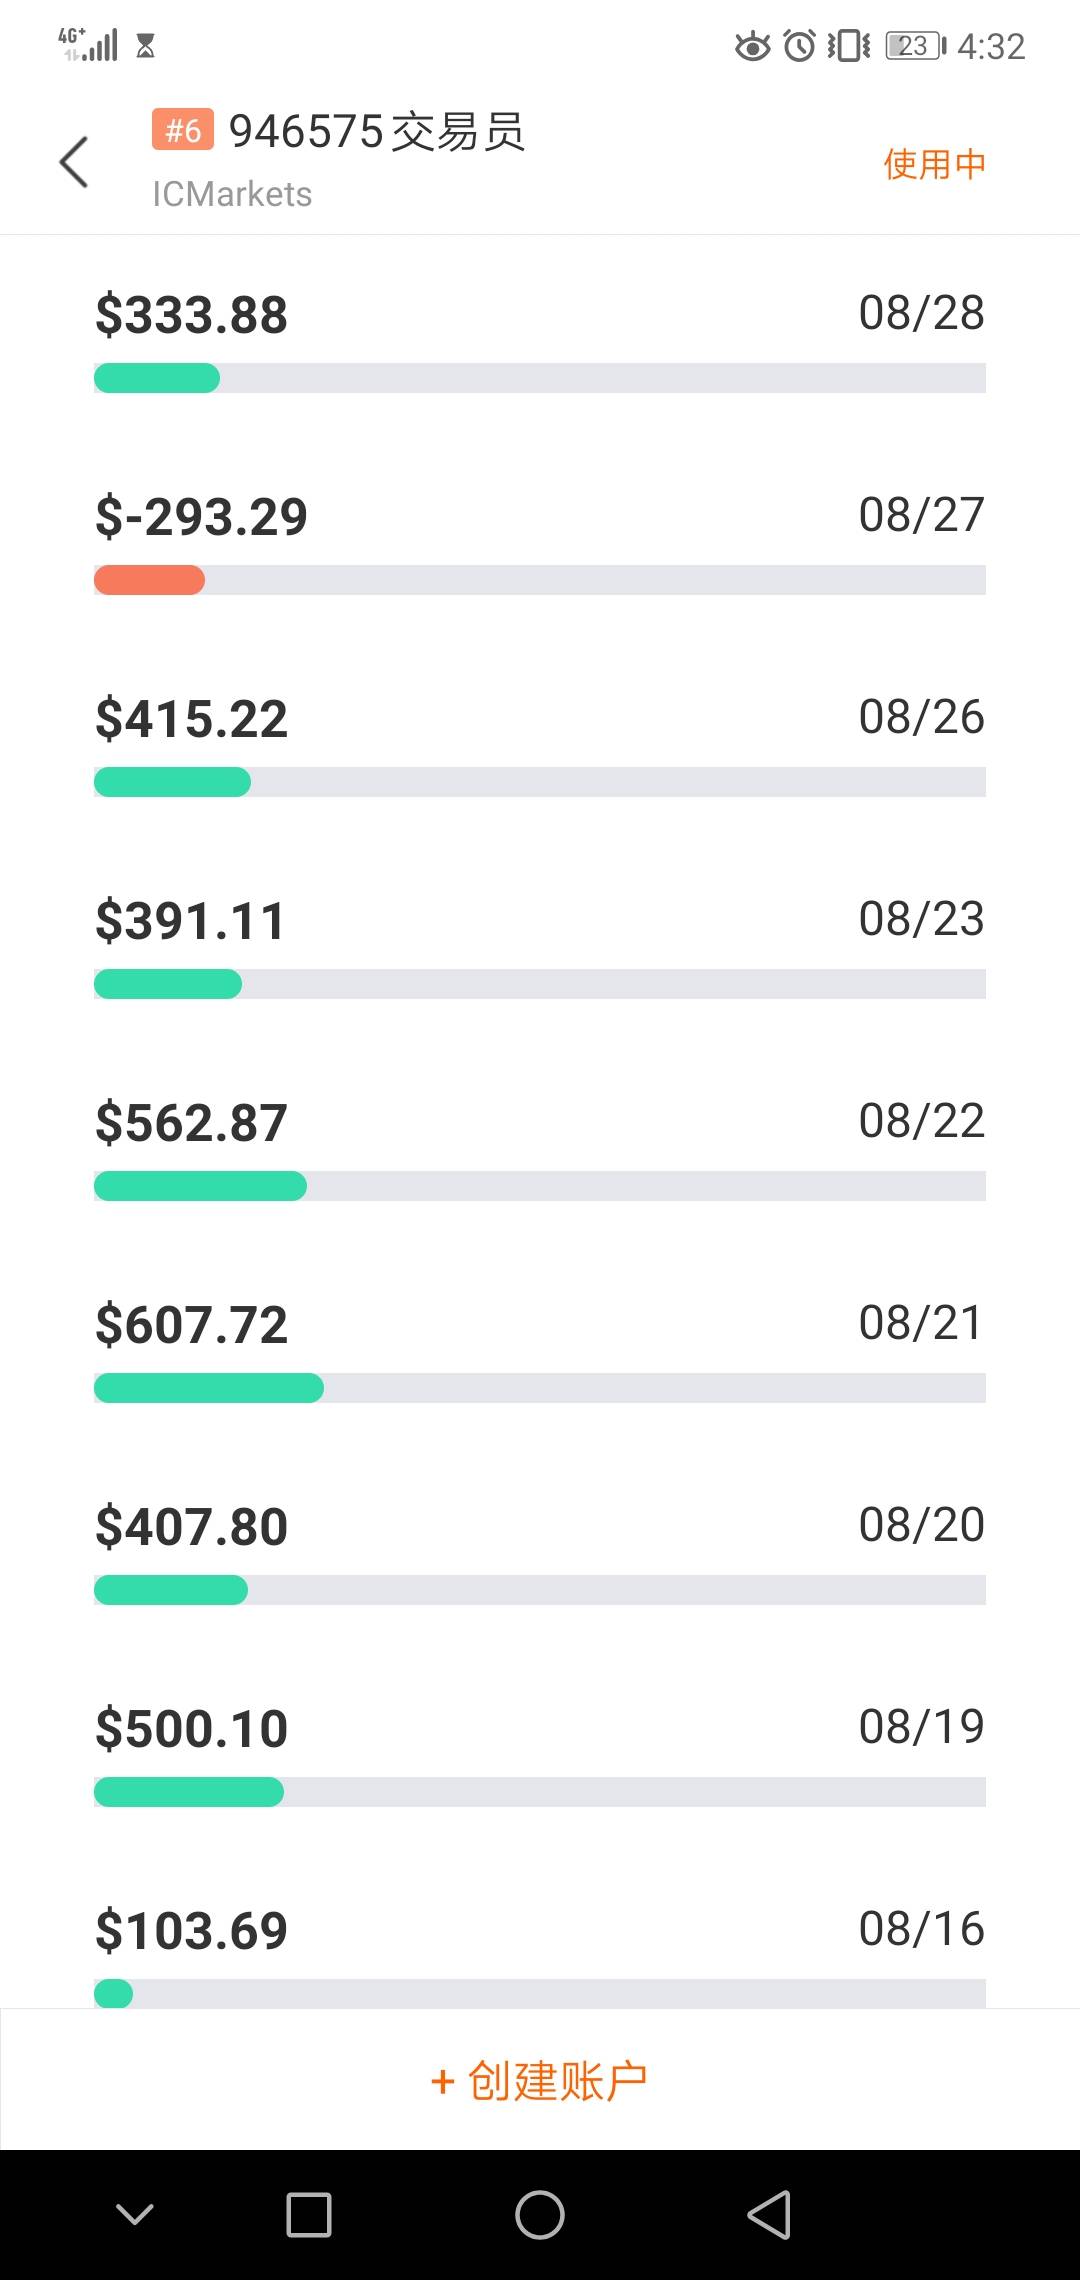The width and height of the screenshot is (1080, 2280).
Task: Tap the hide-keyboard down chevron
Action: [x=135, y=2214]
